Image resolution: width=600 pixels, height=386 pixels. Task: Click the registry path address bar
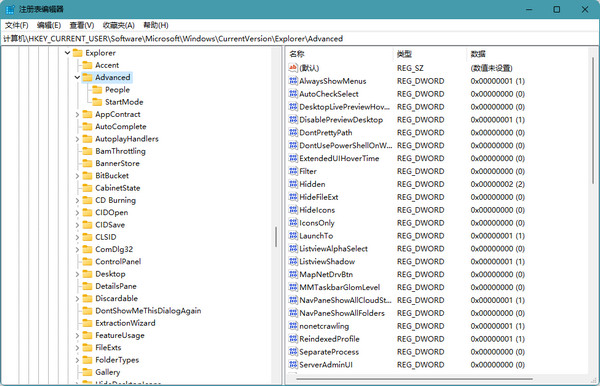tap(300, 39)
